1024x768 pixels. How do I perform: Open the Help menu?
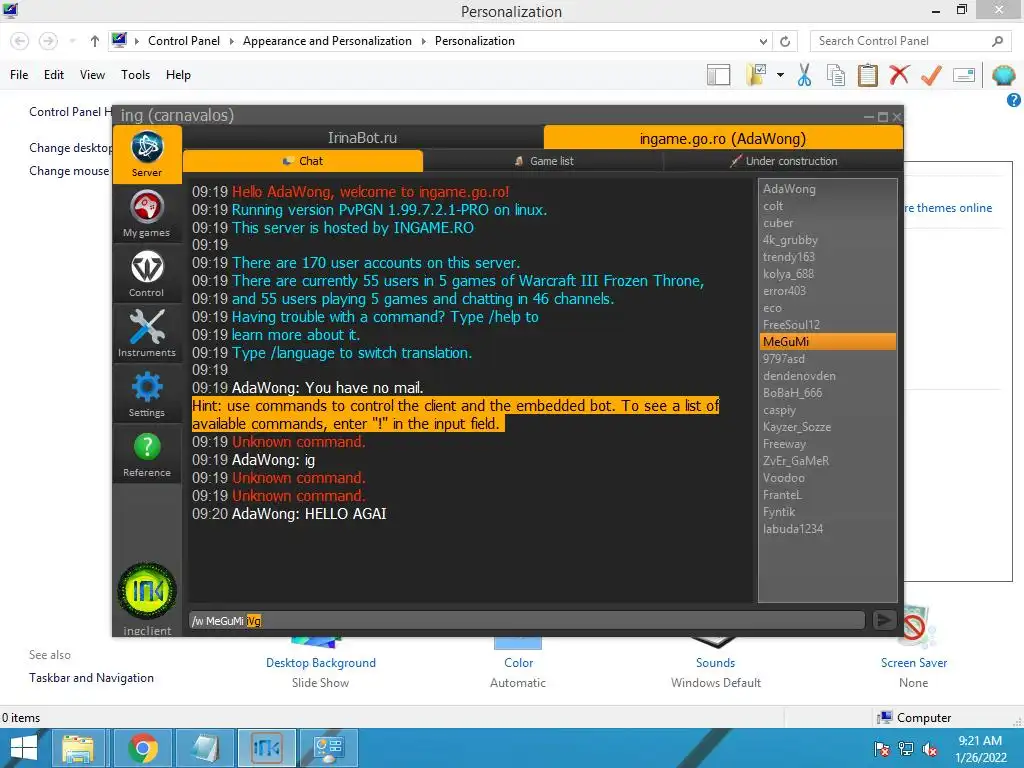(x=178, y=75)
